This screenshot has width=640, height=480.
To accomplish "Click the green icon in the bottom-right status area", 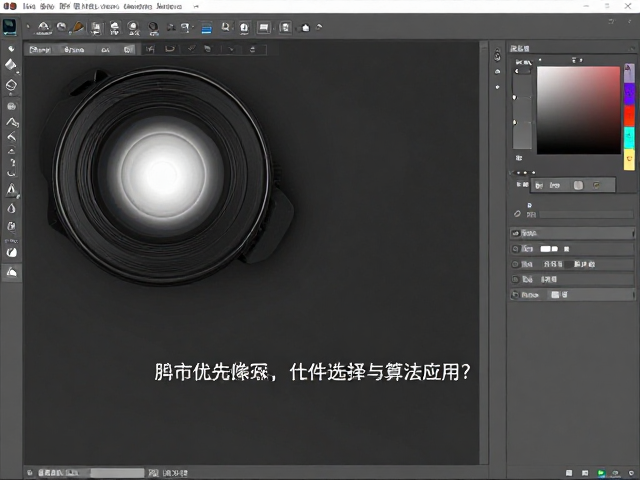I will pos(601,473).
